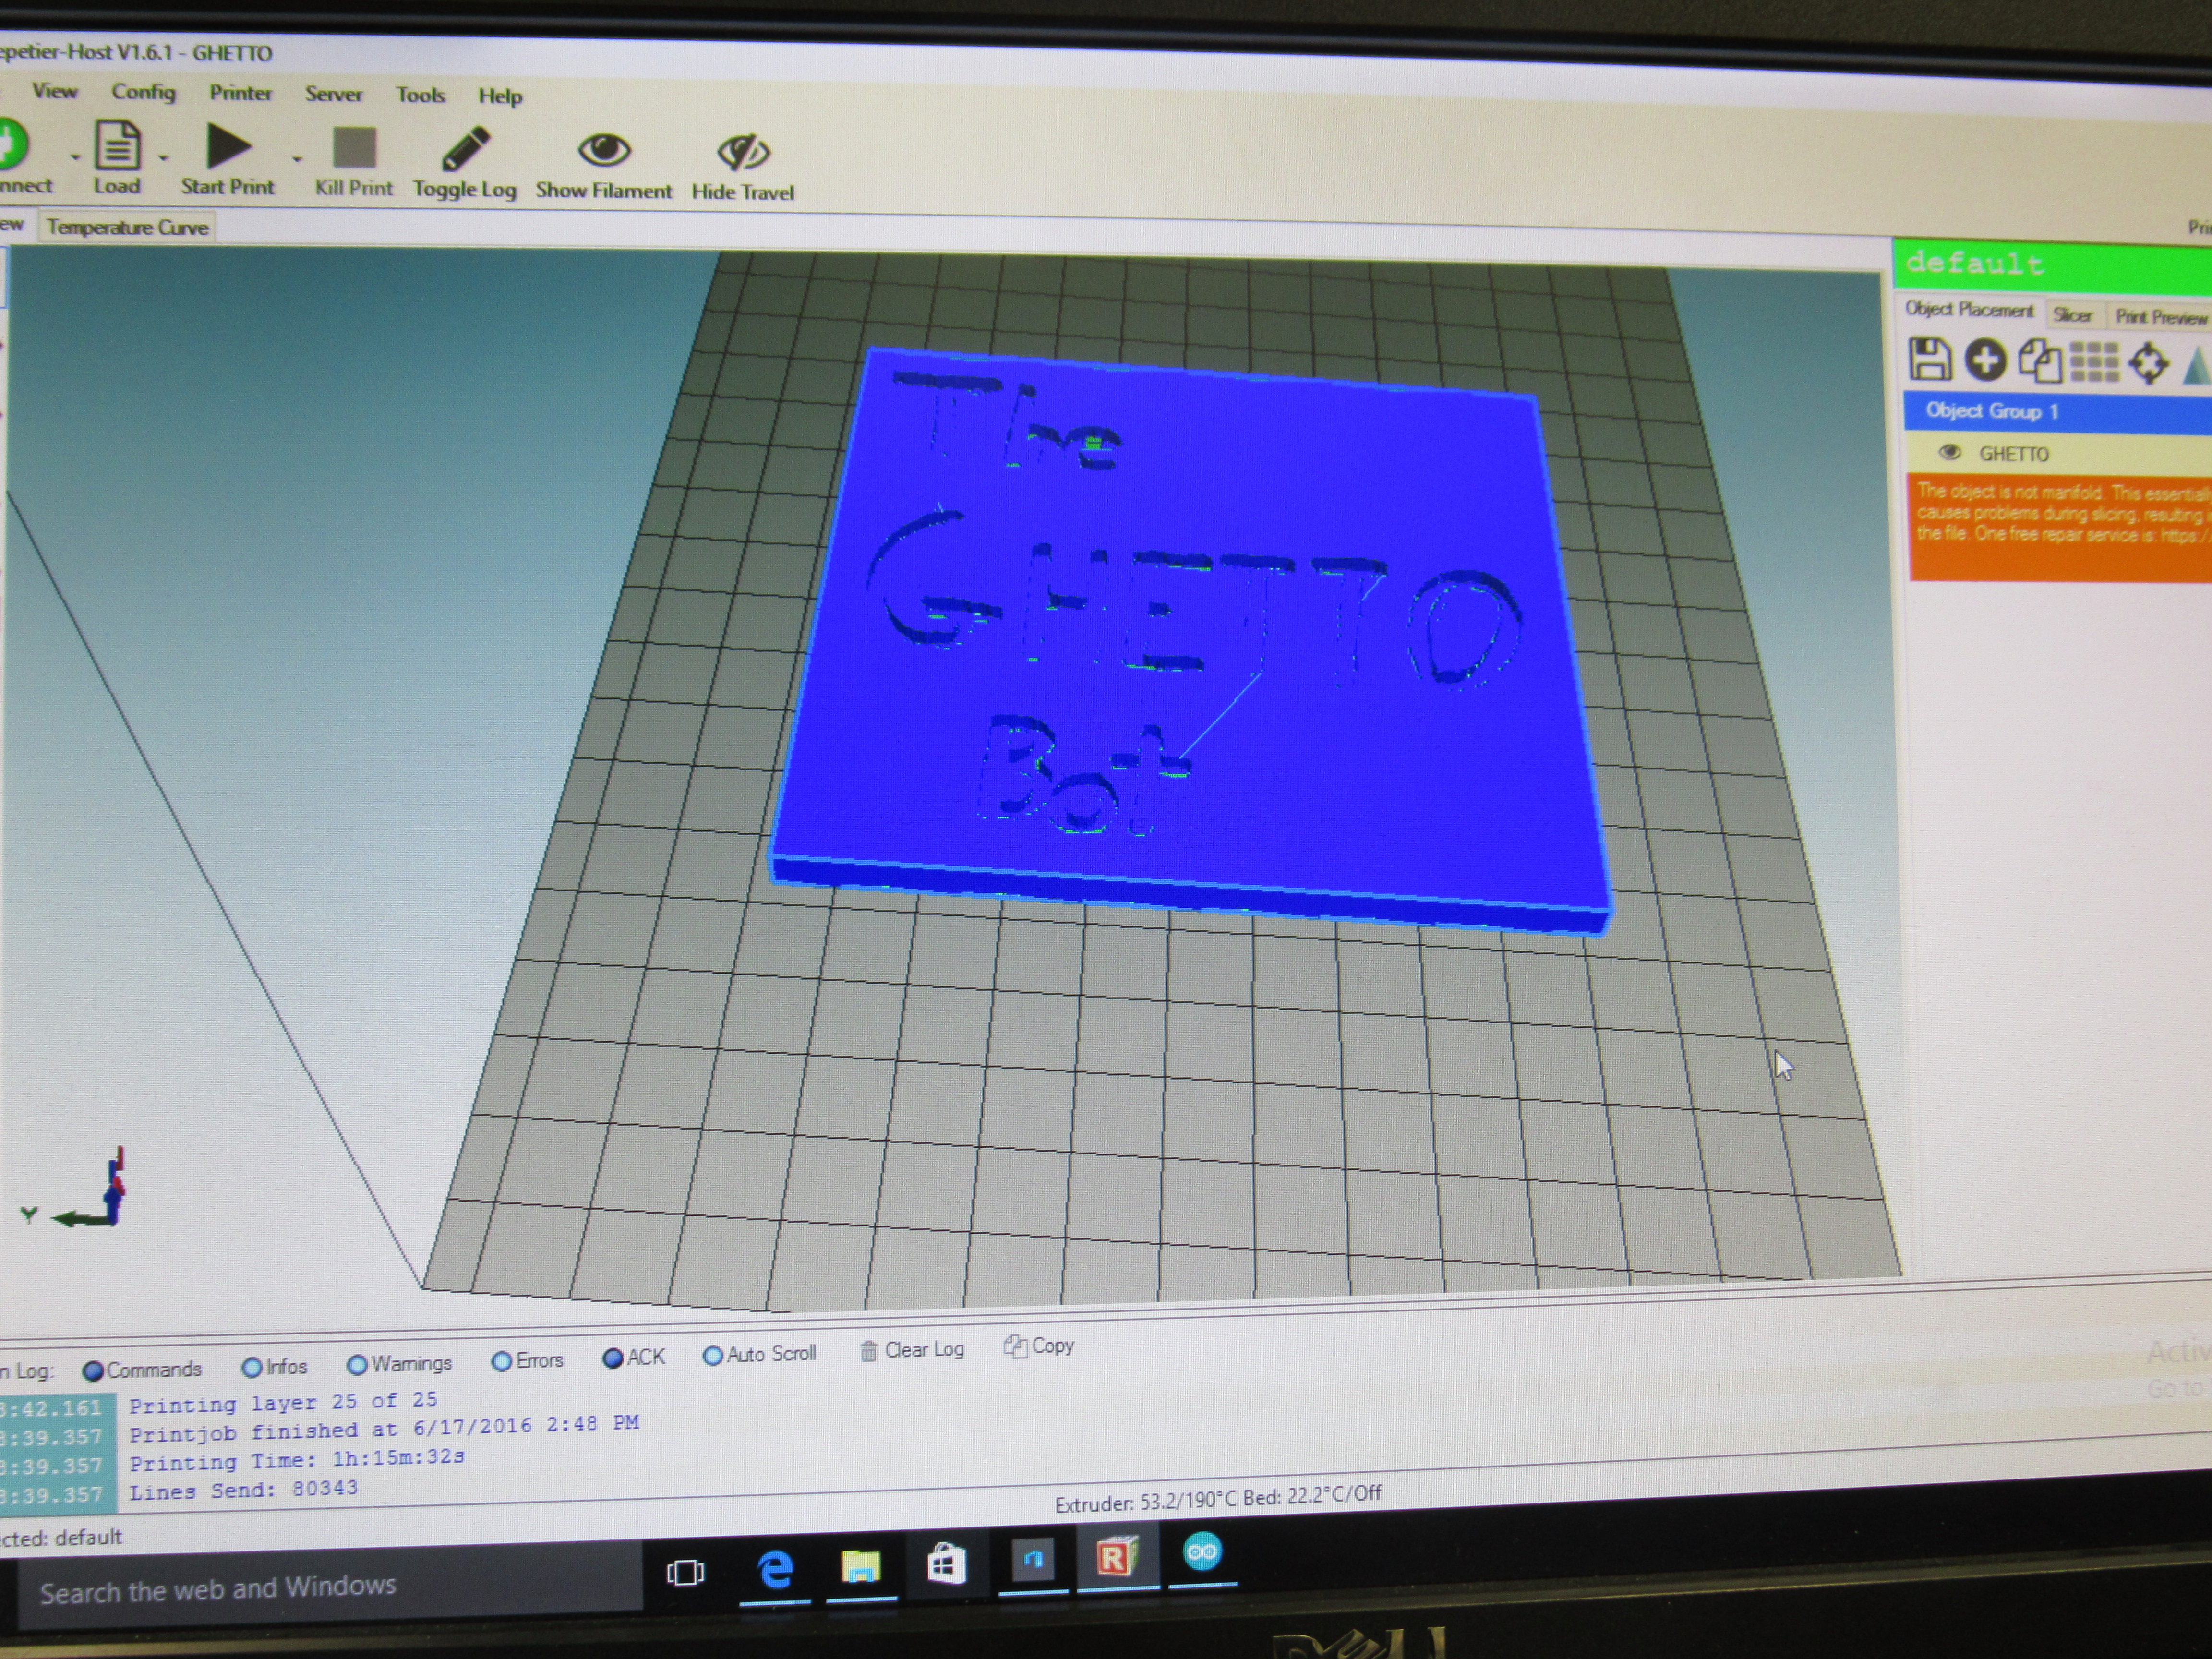Open Microsoft Edge from the taskbar
The height and width of the screenshot is (1659, 2212).
pos(775,1570)
